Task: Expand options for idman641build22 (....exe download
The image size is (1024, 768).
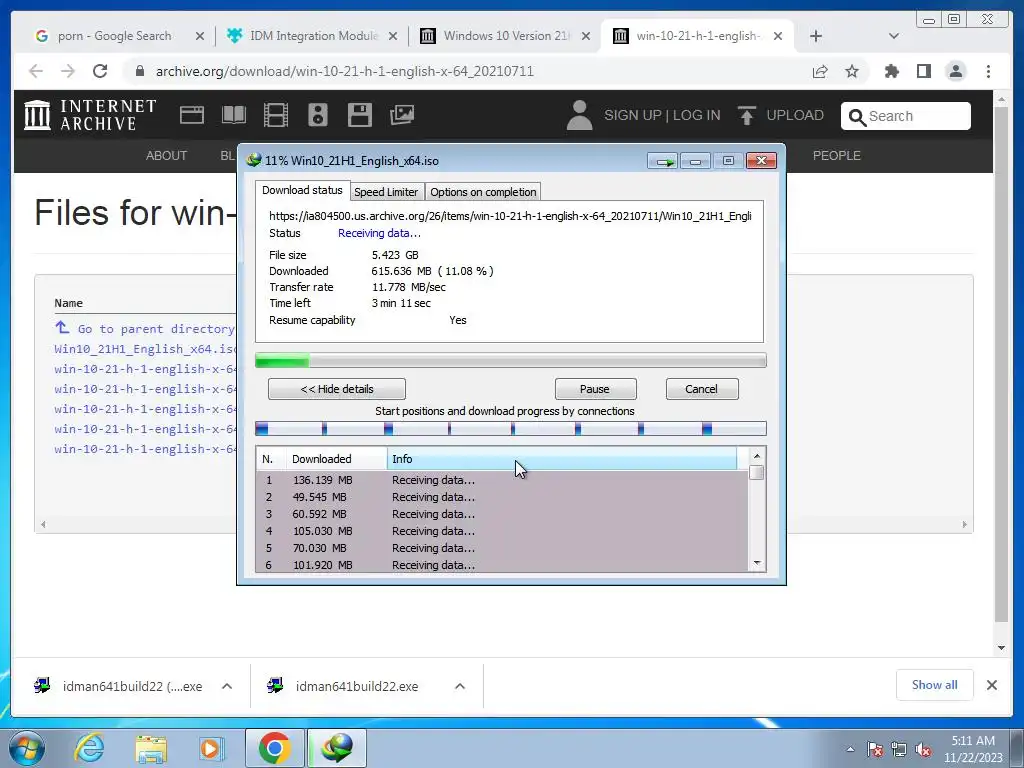Action: tap(227, 686)
